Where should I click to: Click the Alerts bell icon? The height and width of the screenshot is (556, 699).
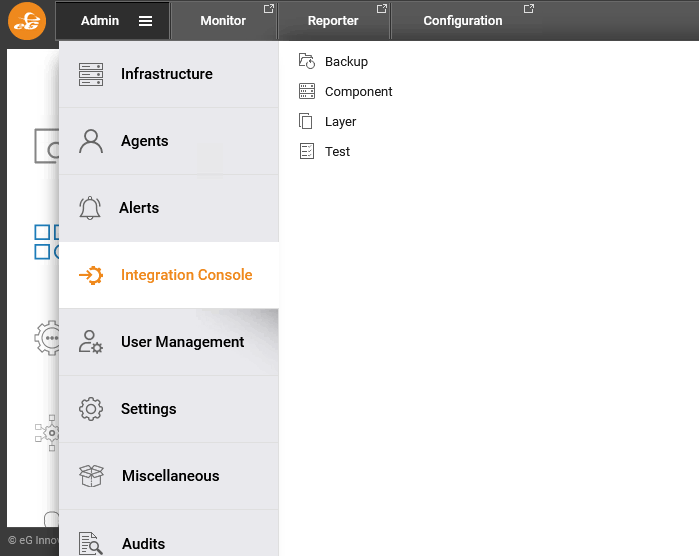(90, 208)
